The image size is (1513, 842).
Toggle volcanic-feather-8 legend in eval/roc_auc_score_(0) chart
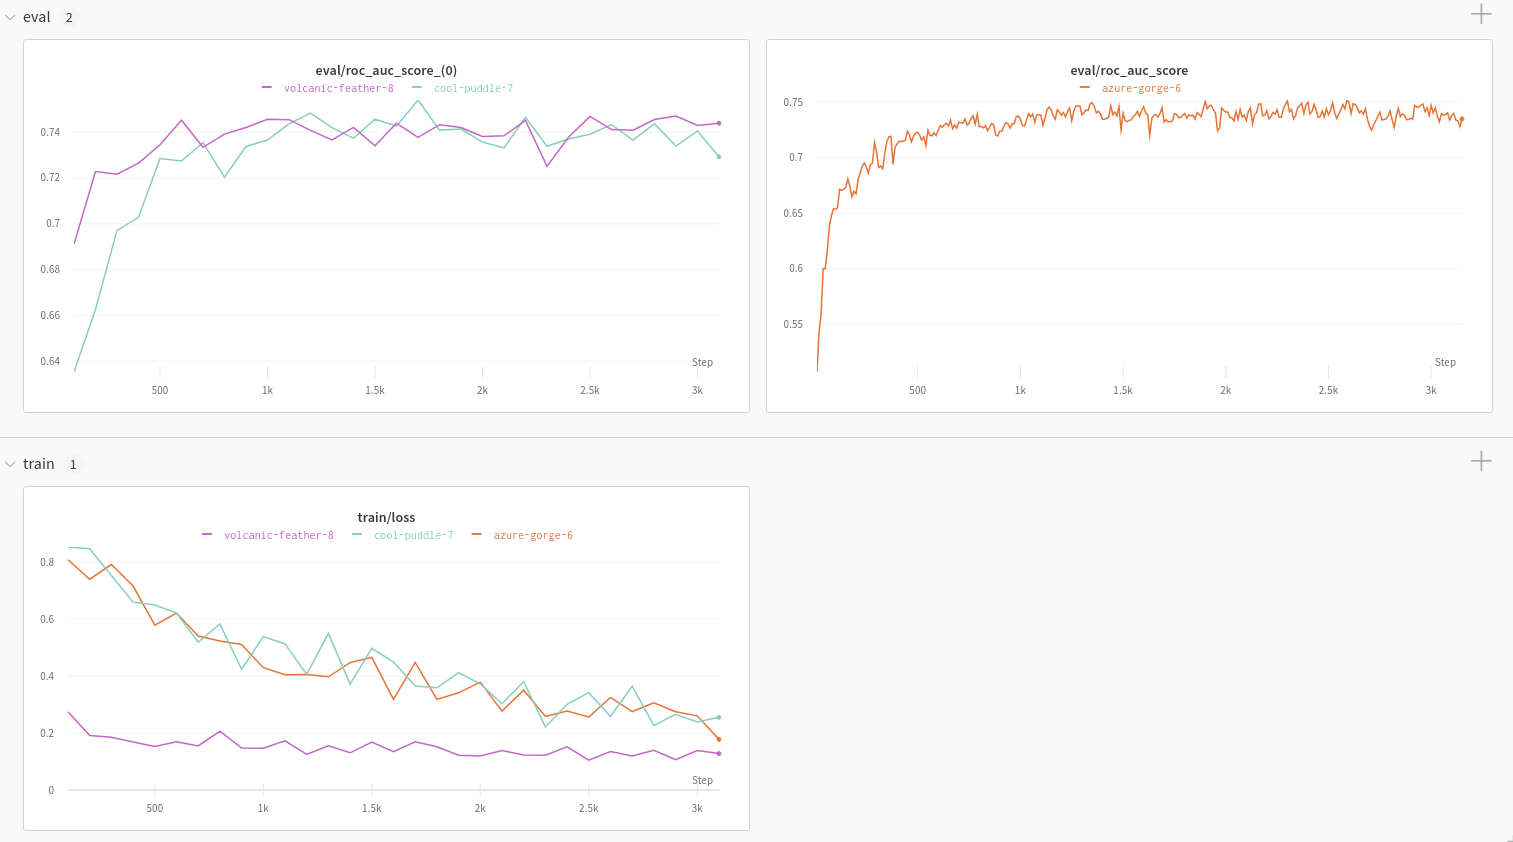(338, 88)
